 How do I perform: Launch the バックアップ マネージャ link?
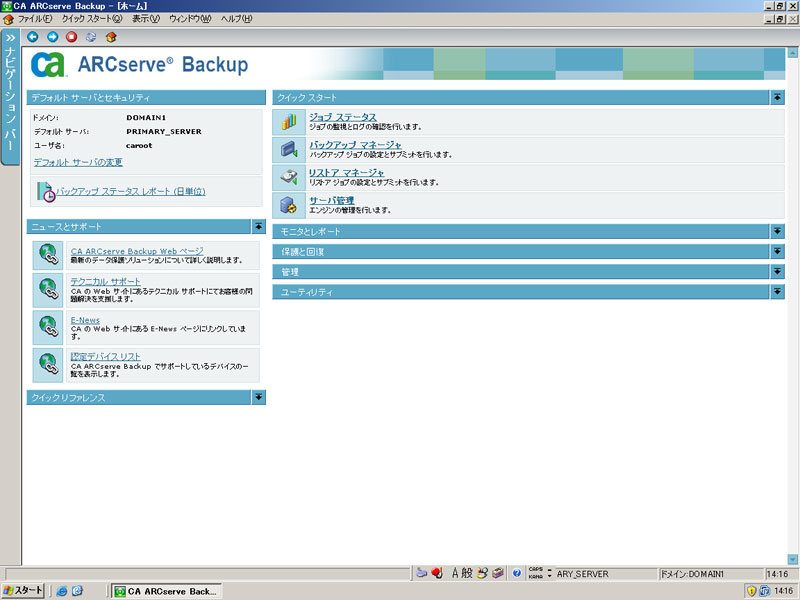pos(355,145)
